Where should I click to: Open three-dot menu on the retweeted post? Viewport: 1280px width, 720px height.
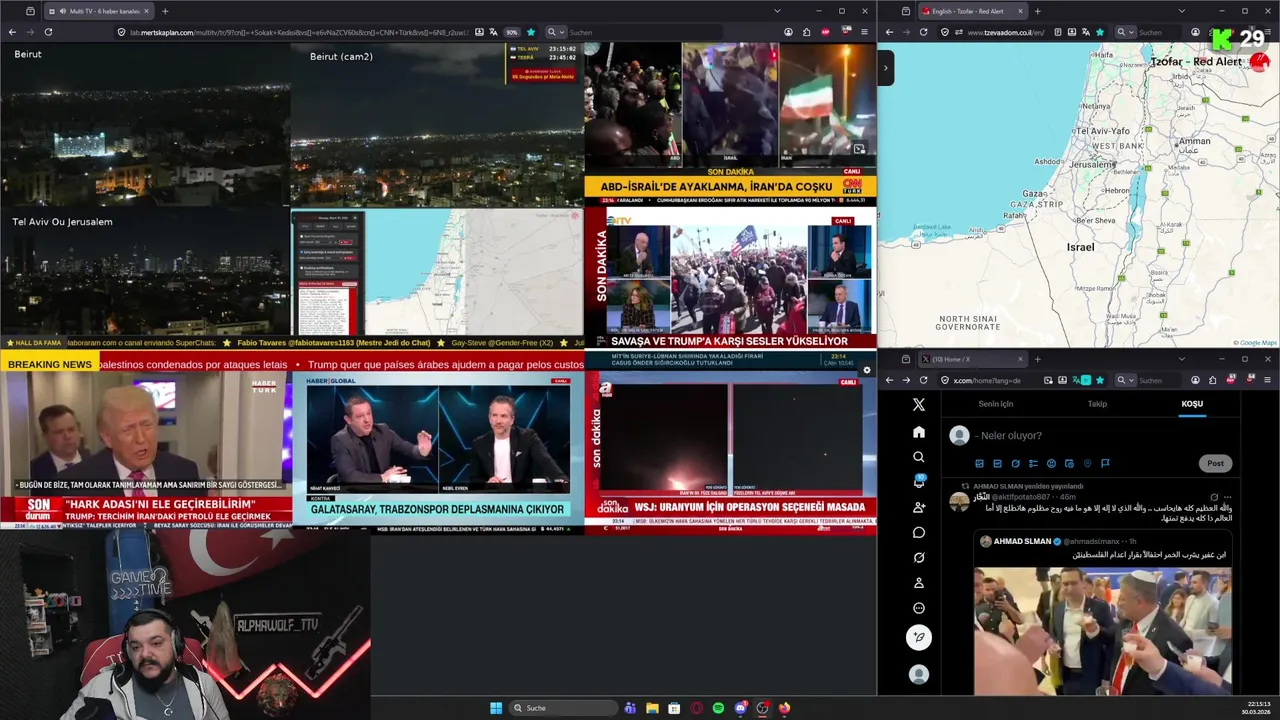(1228, 497)
